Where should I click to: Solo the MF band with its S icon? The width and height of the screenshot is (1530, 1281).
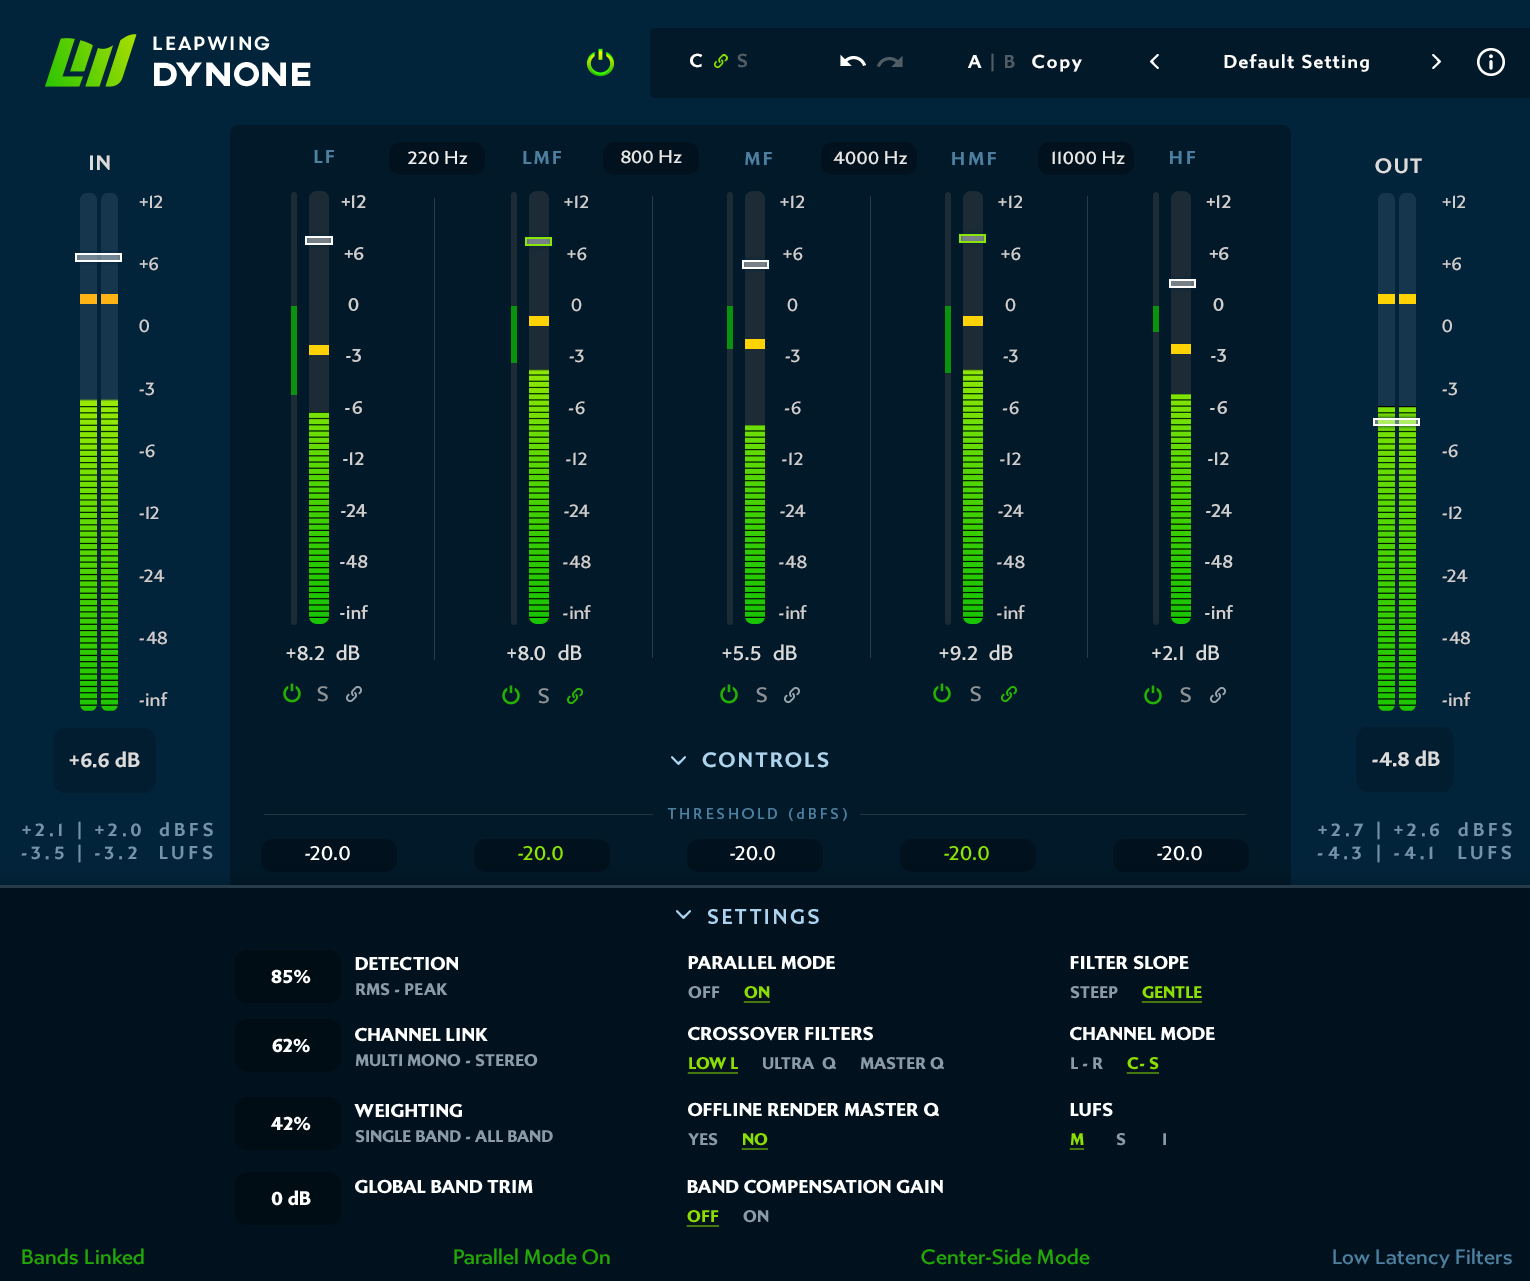pos(760,694)
